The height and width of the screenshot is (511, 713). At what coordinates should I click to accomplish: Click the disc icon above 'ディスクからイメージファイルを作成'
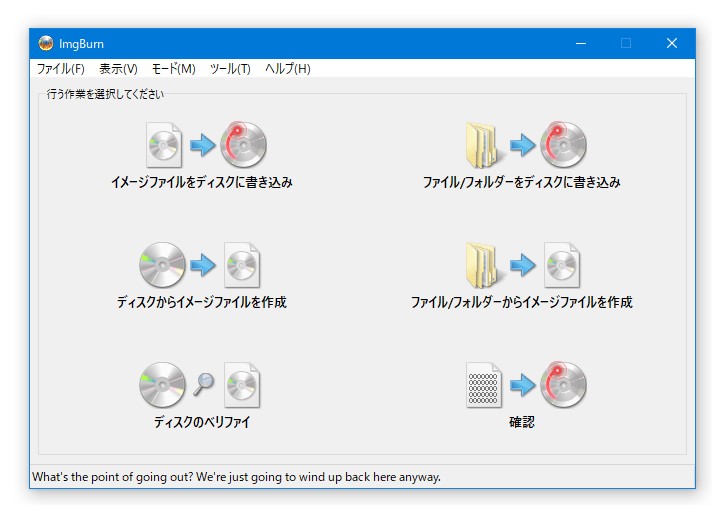pyautogui.click(x=162, y=265)
